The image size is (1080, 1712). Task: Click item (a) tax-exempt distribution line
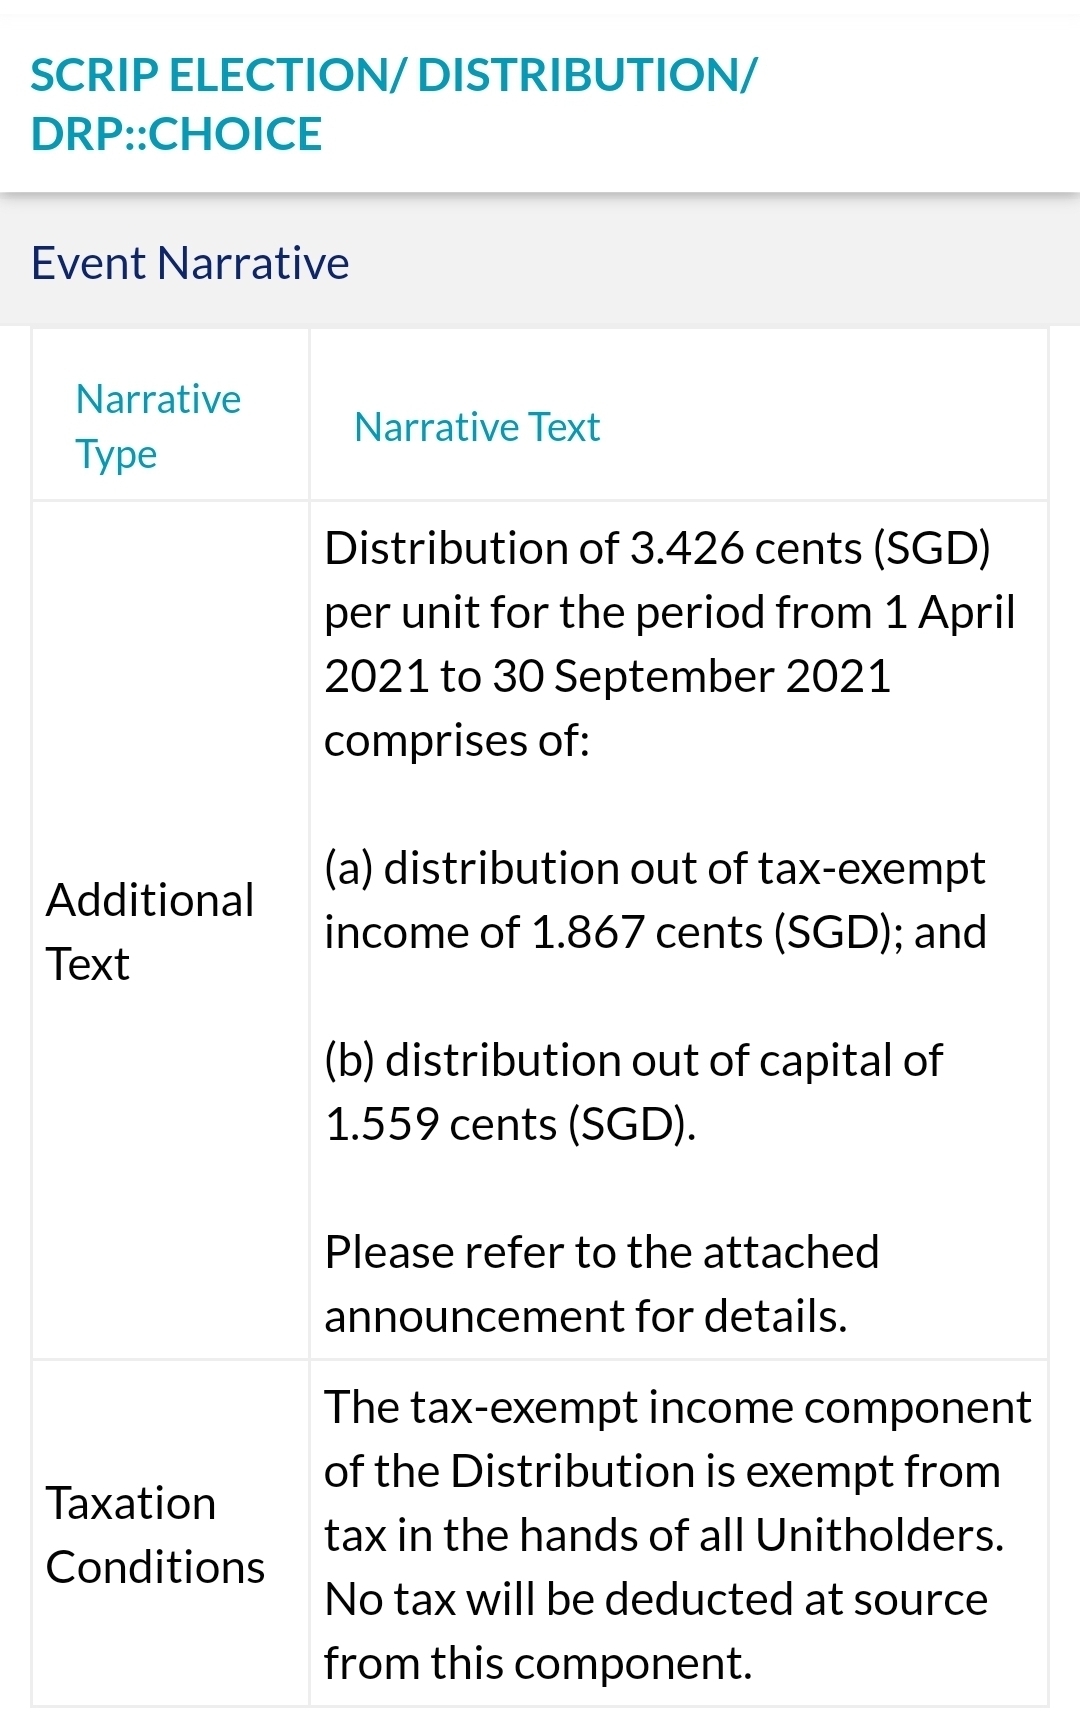tap(655, 869)
